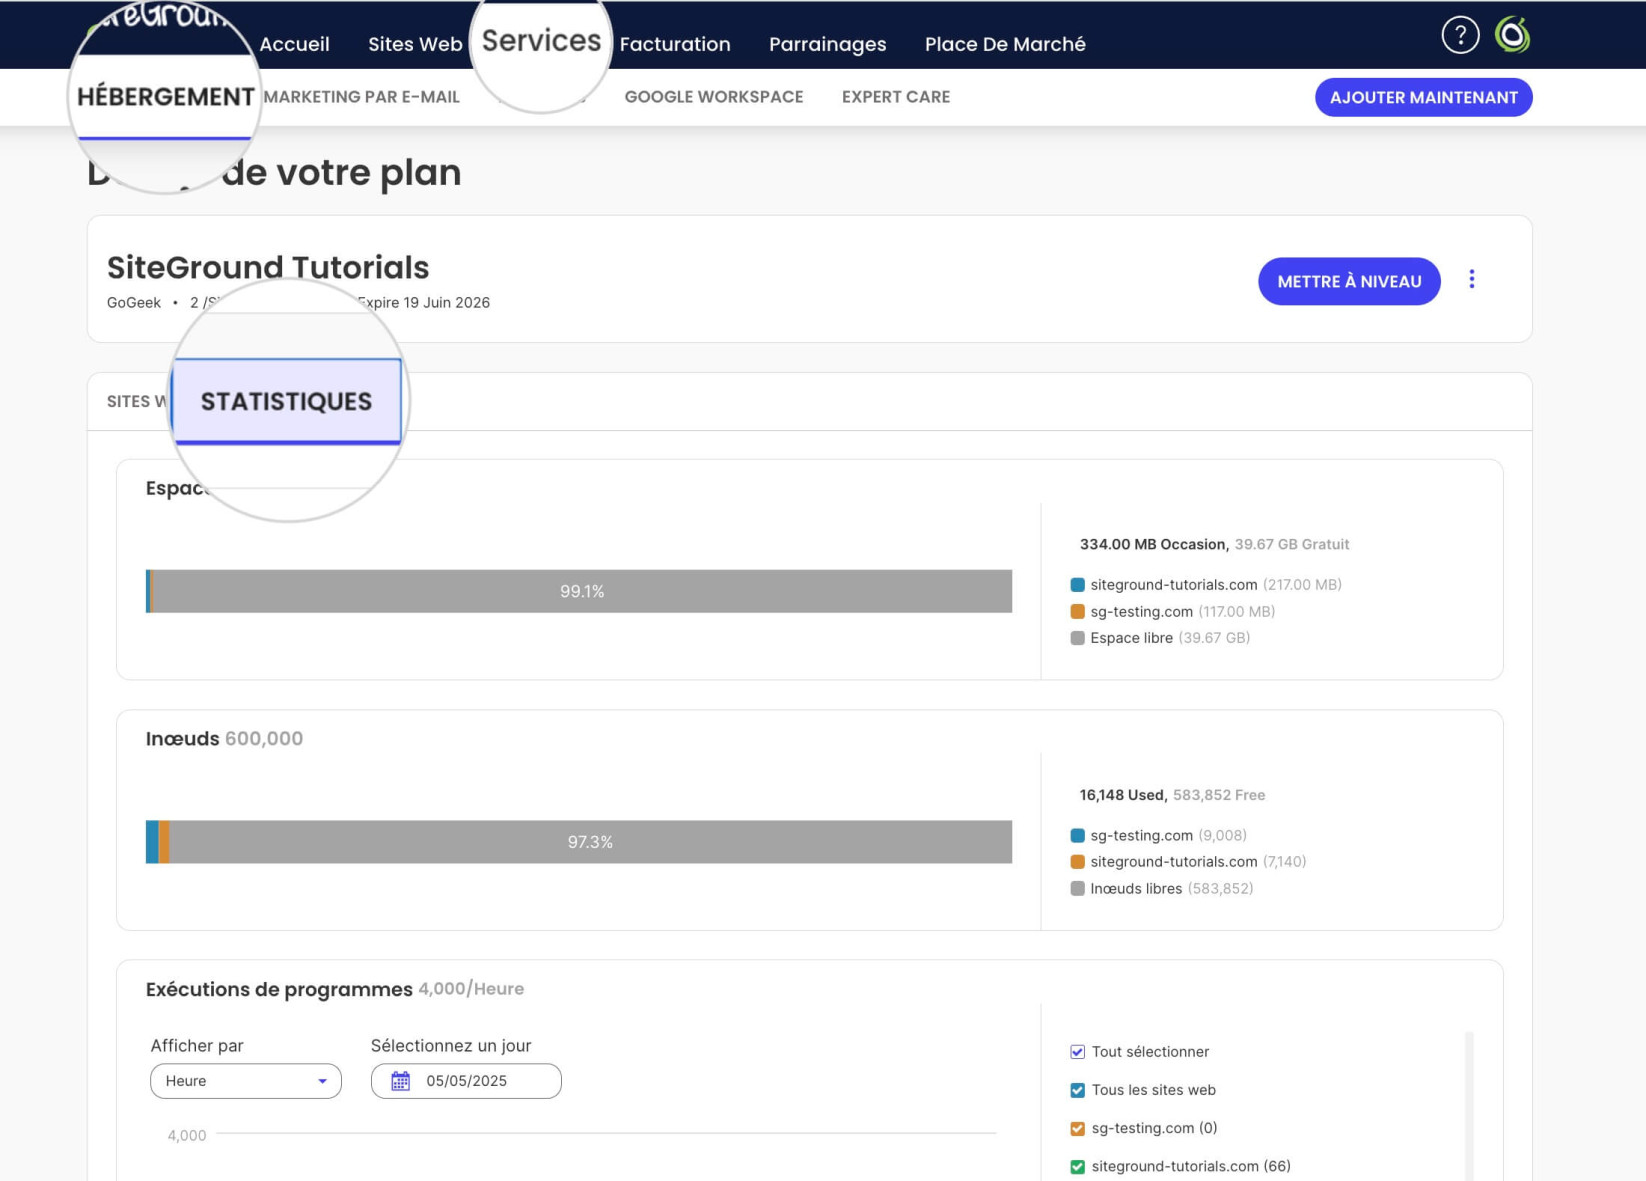Click the disk space usage bar at 99.1%
Image resolution: width=1646 pixels, height=1181 pixels.
coord(579,591)
